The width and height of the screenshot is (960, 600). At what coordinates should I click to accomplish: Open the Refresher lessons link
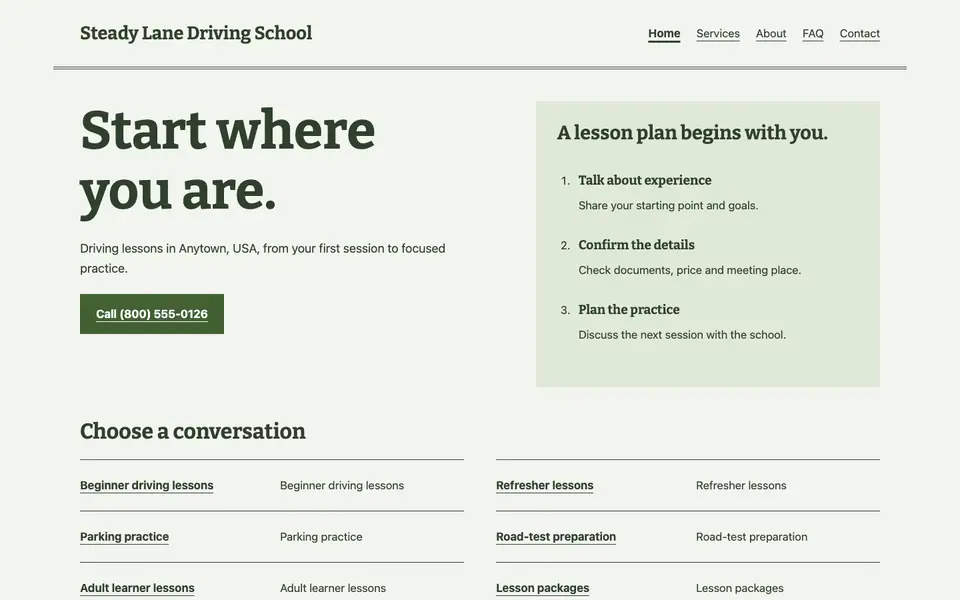[544, 486]
